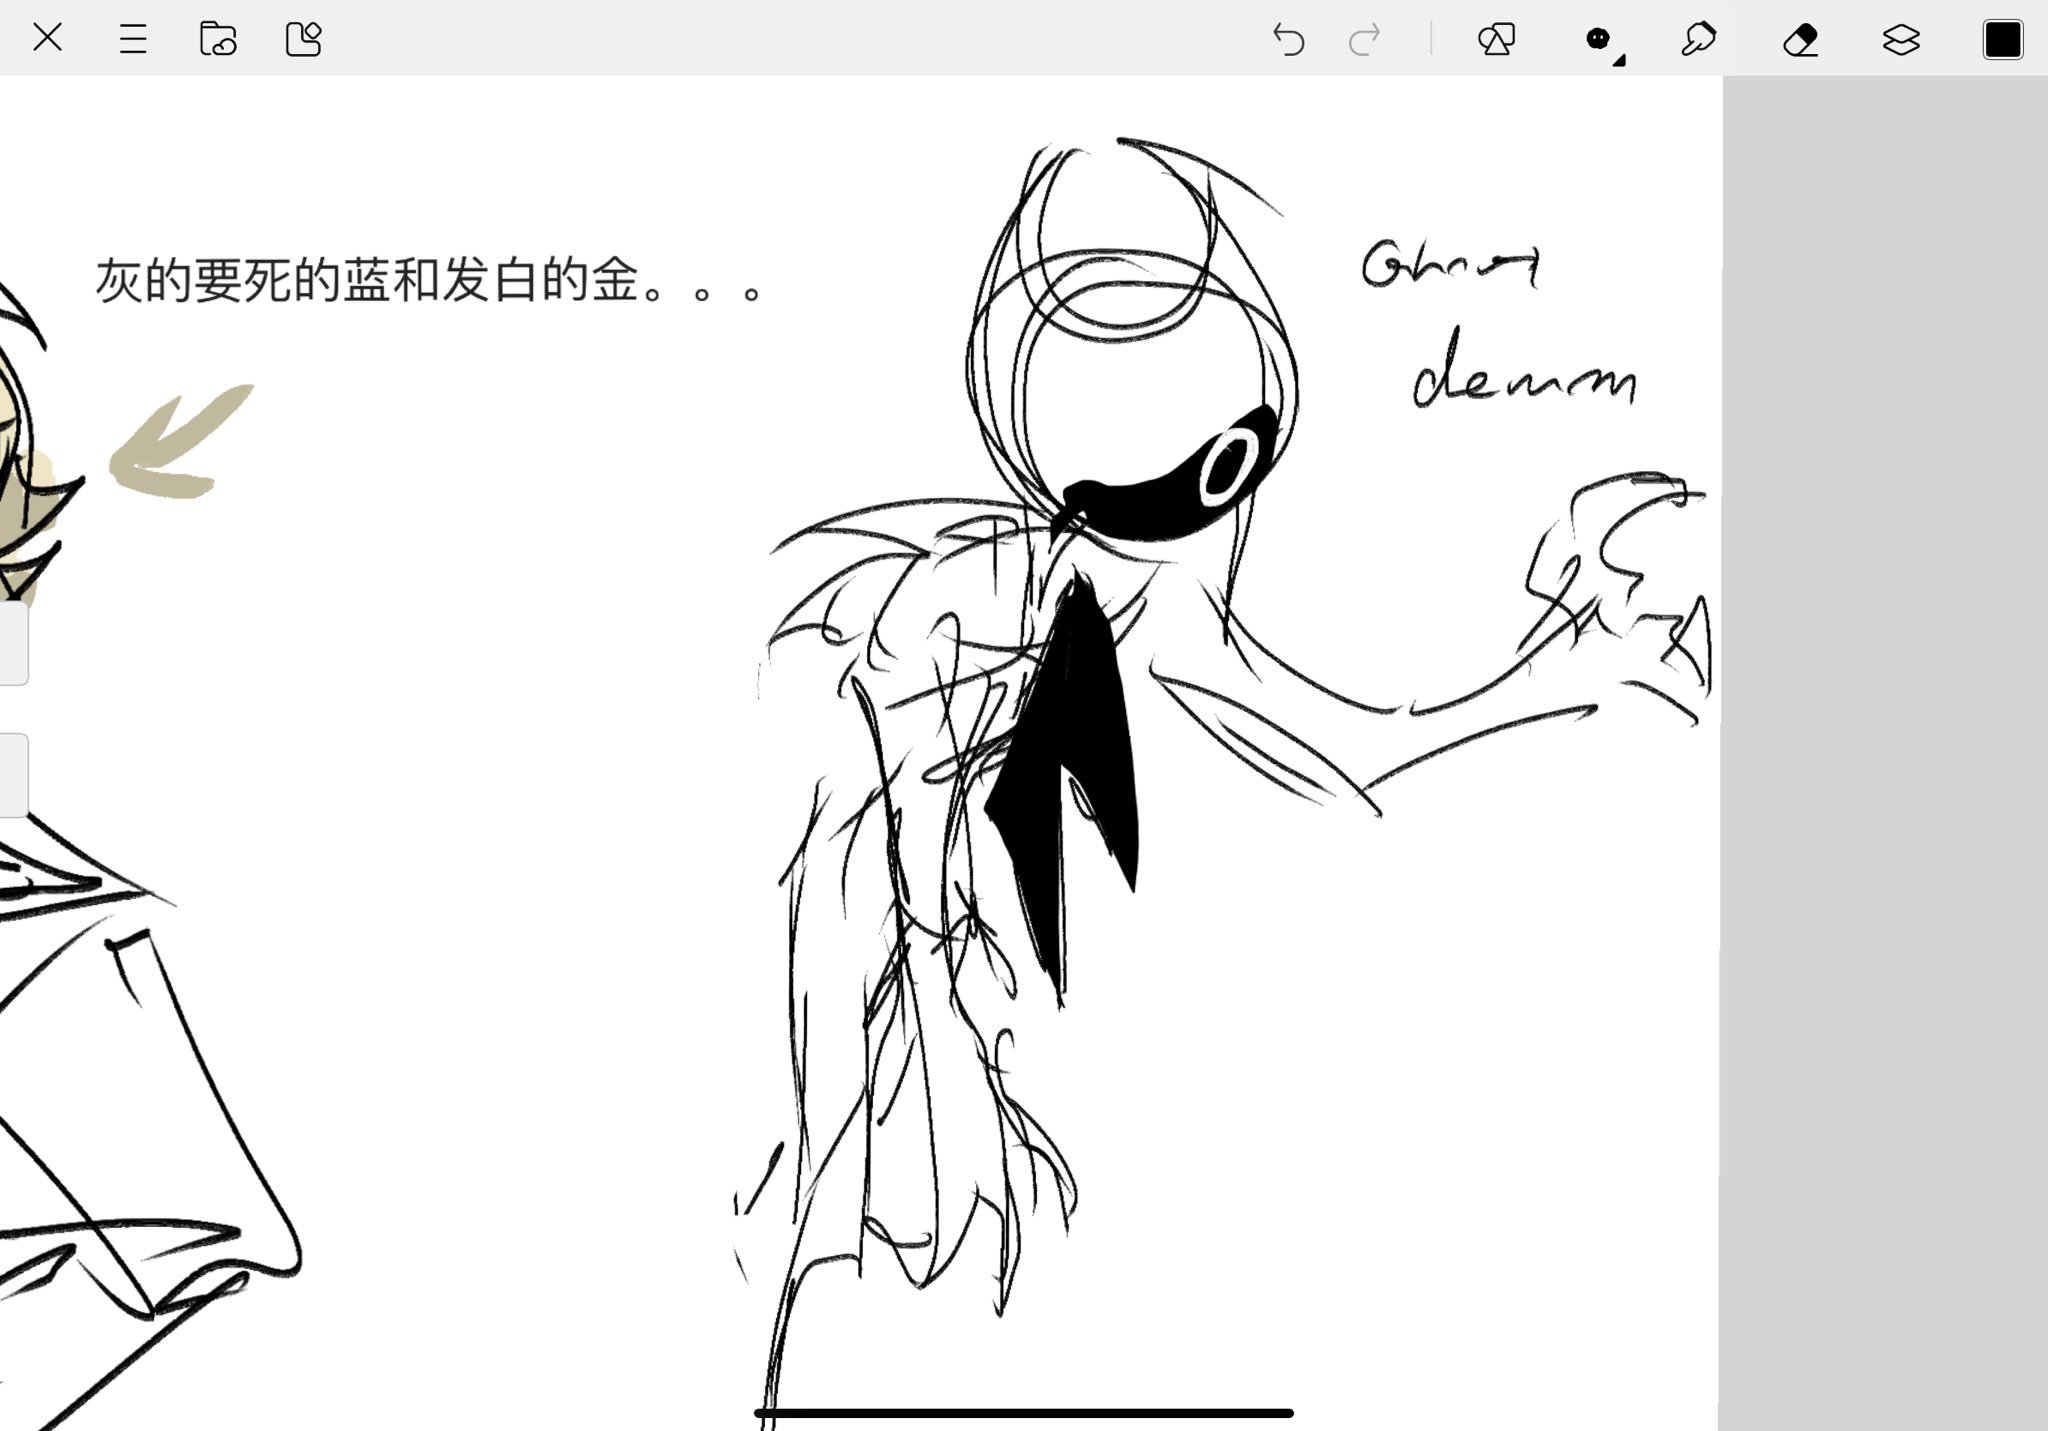Open the black color swatch
The height and width of the screenshot is (1431, 2048).
click(x=2002, y=40)
